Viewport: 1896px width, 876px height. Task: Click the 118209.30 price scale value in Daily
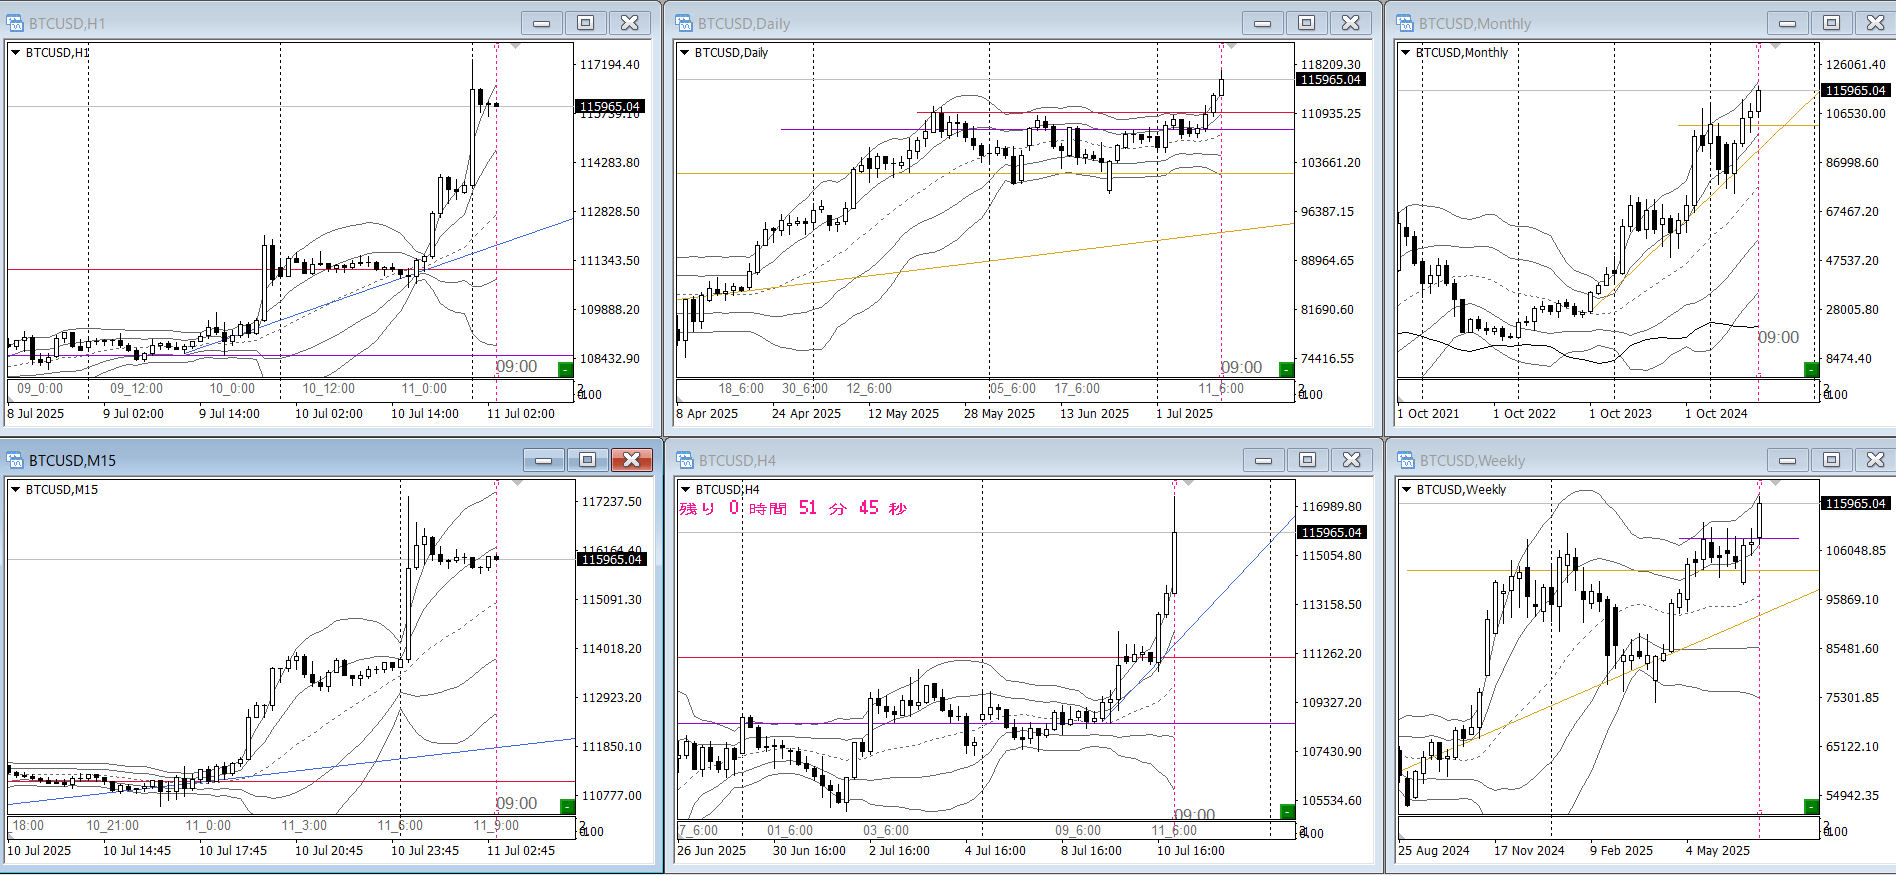[1331, 64]
